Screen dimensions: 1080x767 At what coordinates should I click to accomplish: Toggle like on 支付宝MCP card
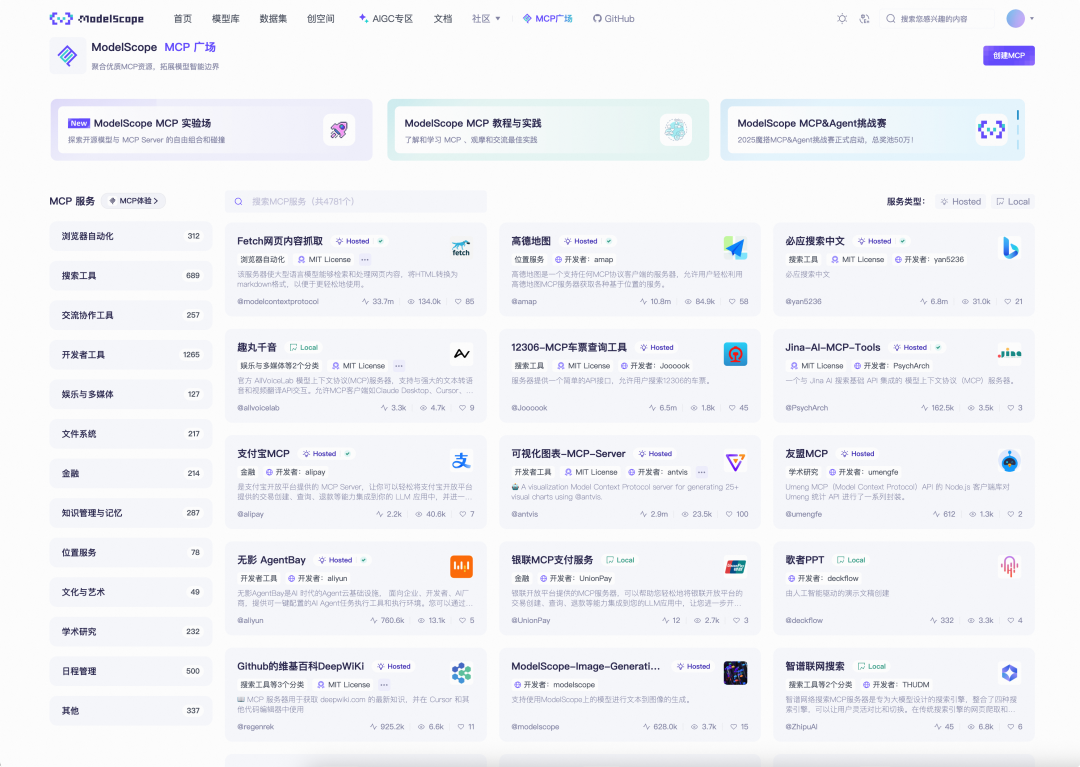pyautogui.click(x=463, y=514)
